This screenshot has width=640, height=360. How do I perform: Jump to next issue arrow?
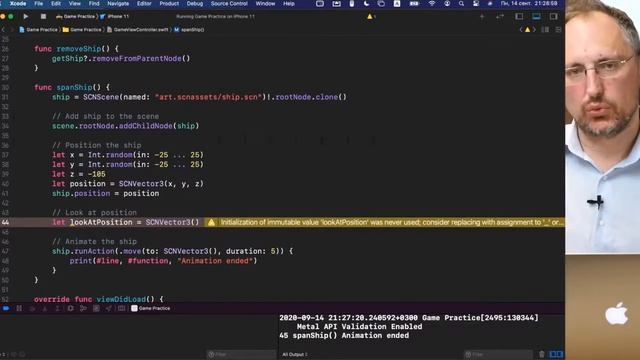click(534, 30)
